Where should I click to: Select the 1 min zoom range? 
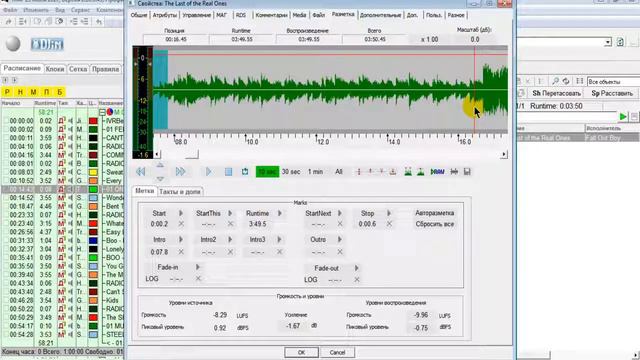click(x=315, y=172)
